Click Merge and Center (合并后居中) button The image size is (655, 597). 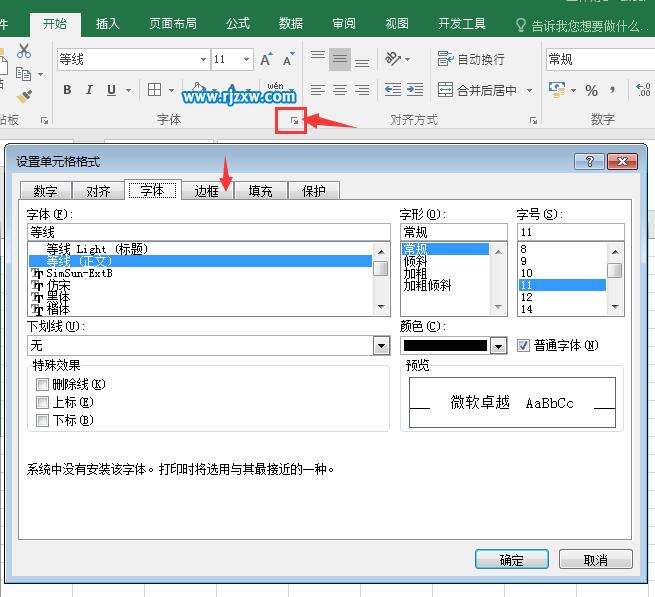click(x=477, y=90)
